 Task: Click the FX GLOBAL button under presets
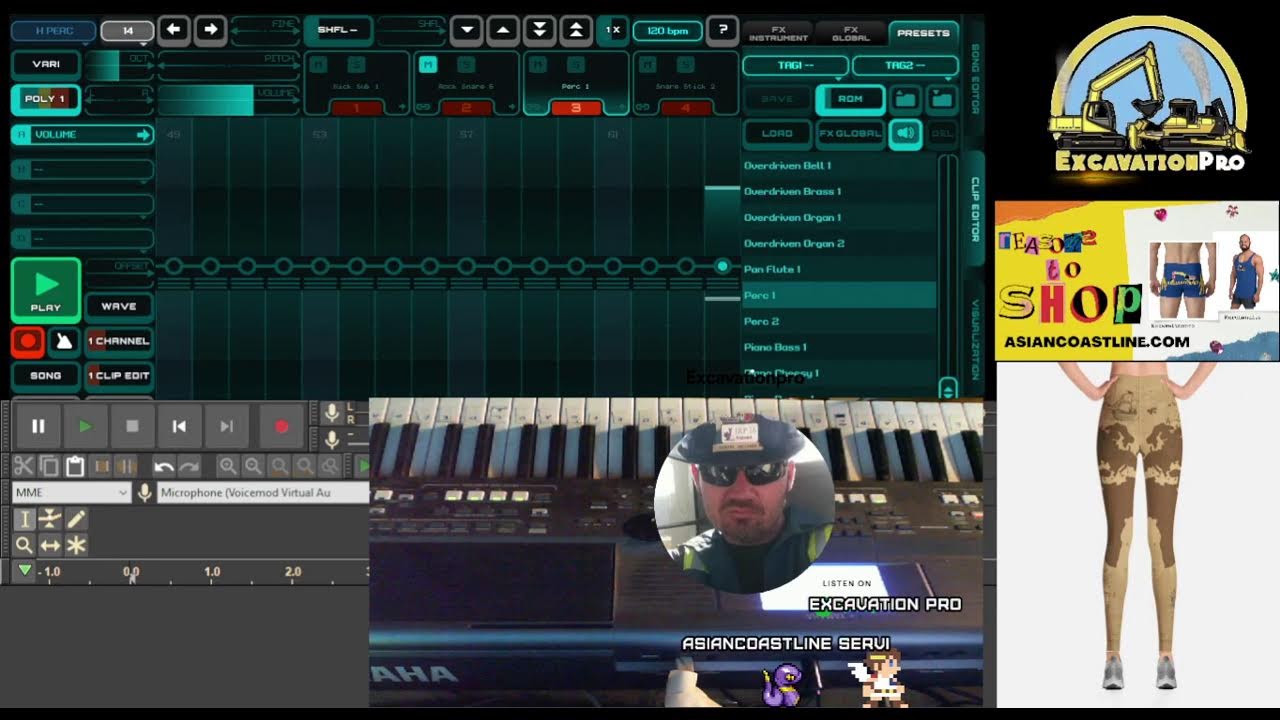(x=850, y=133)
